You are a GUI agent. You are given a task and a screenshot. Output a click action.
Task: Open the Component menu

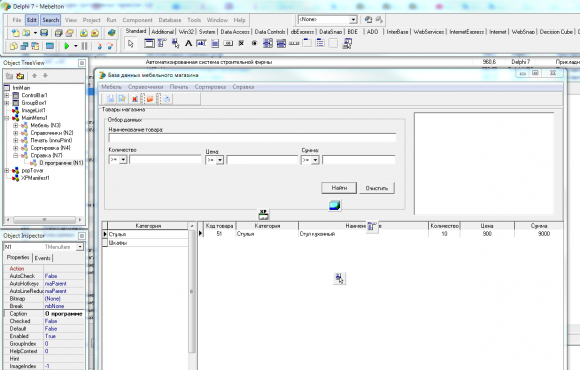point(137,20)
